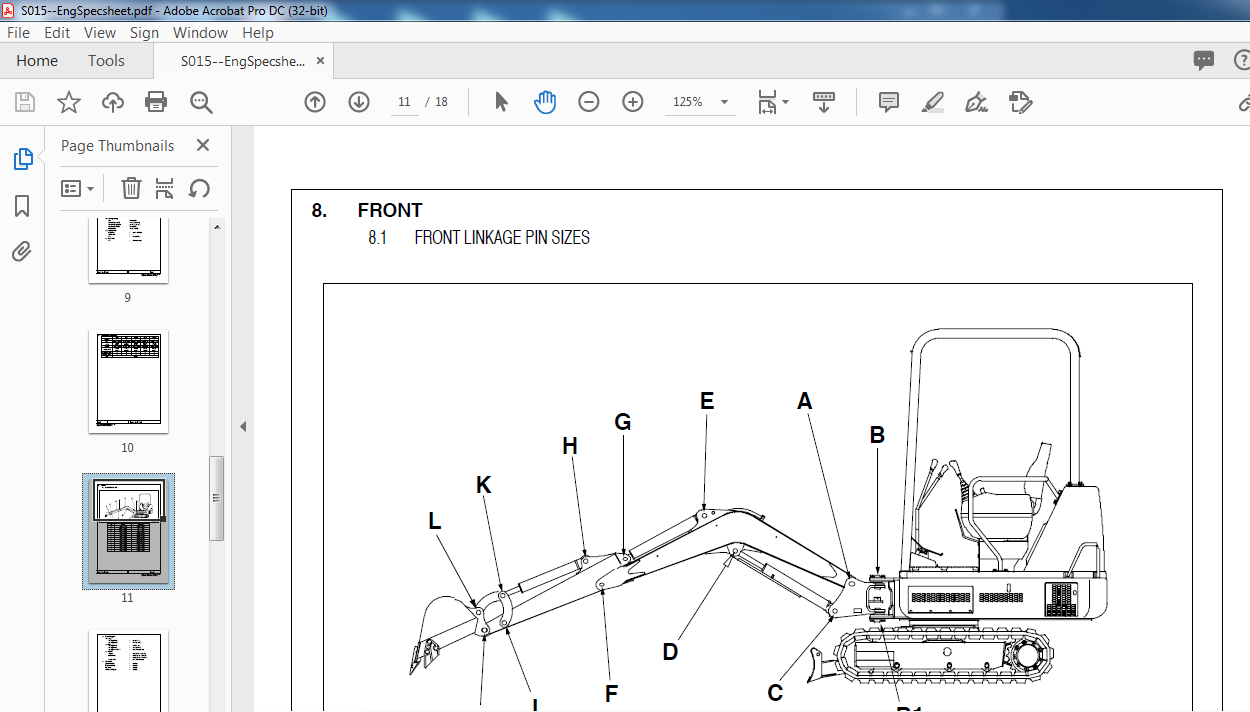Add a sticky note comment
Viewport: 1250px width, 712px height.
point(889,102)
